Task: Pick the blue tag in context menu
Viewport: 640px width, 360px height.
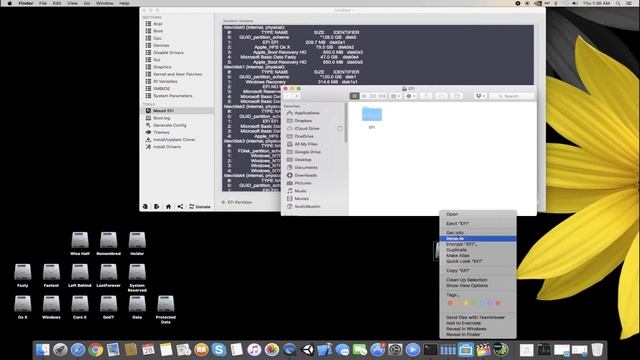Action: [482, 303]
